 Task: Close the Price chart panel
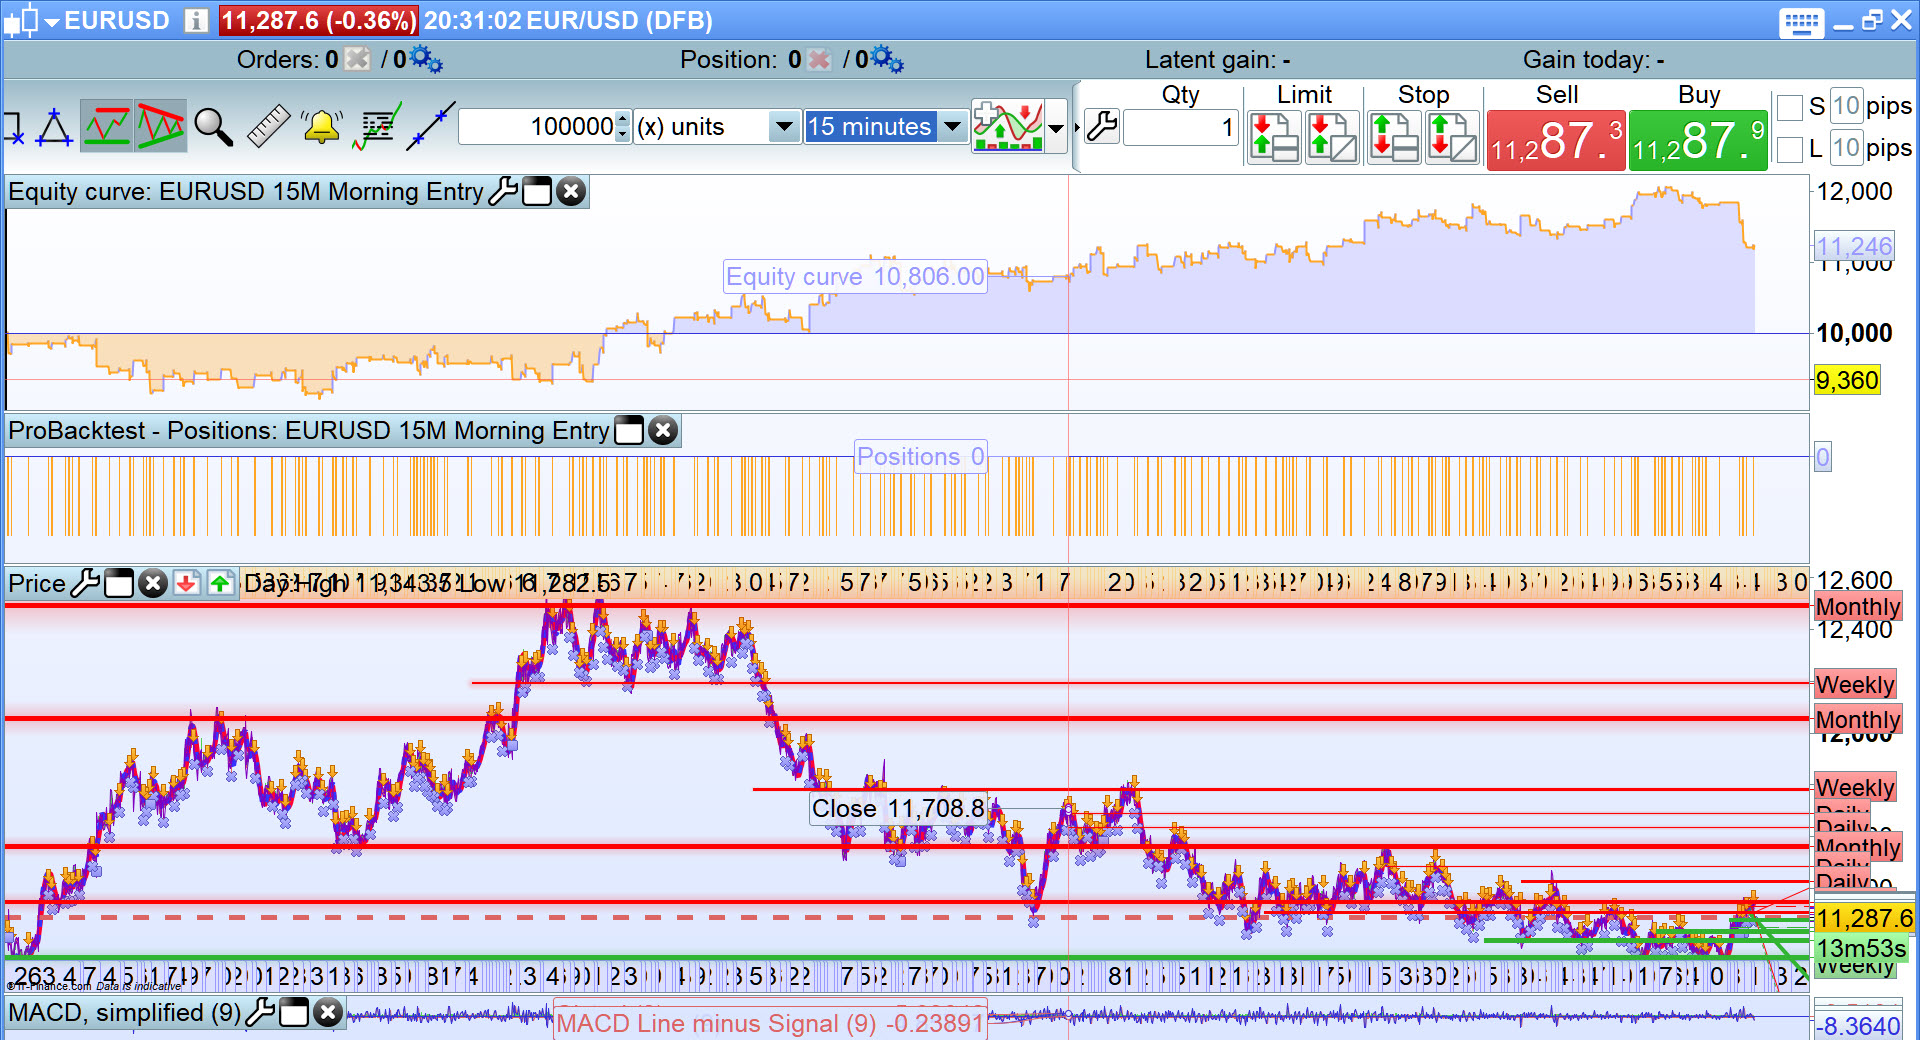coord(153,583)
